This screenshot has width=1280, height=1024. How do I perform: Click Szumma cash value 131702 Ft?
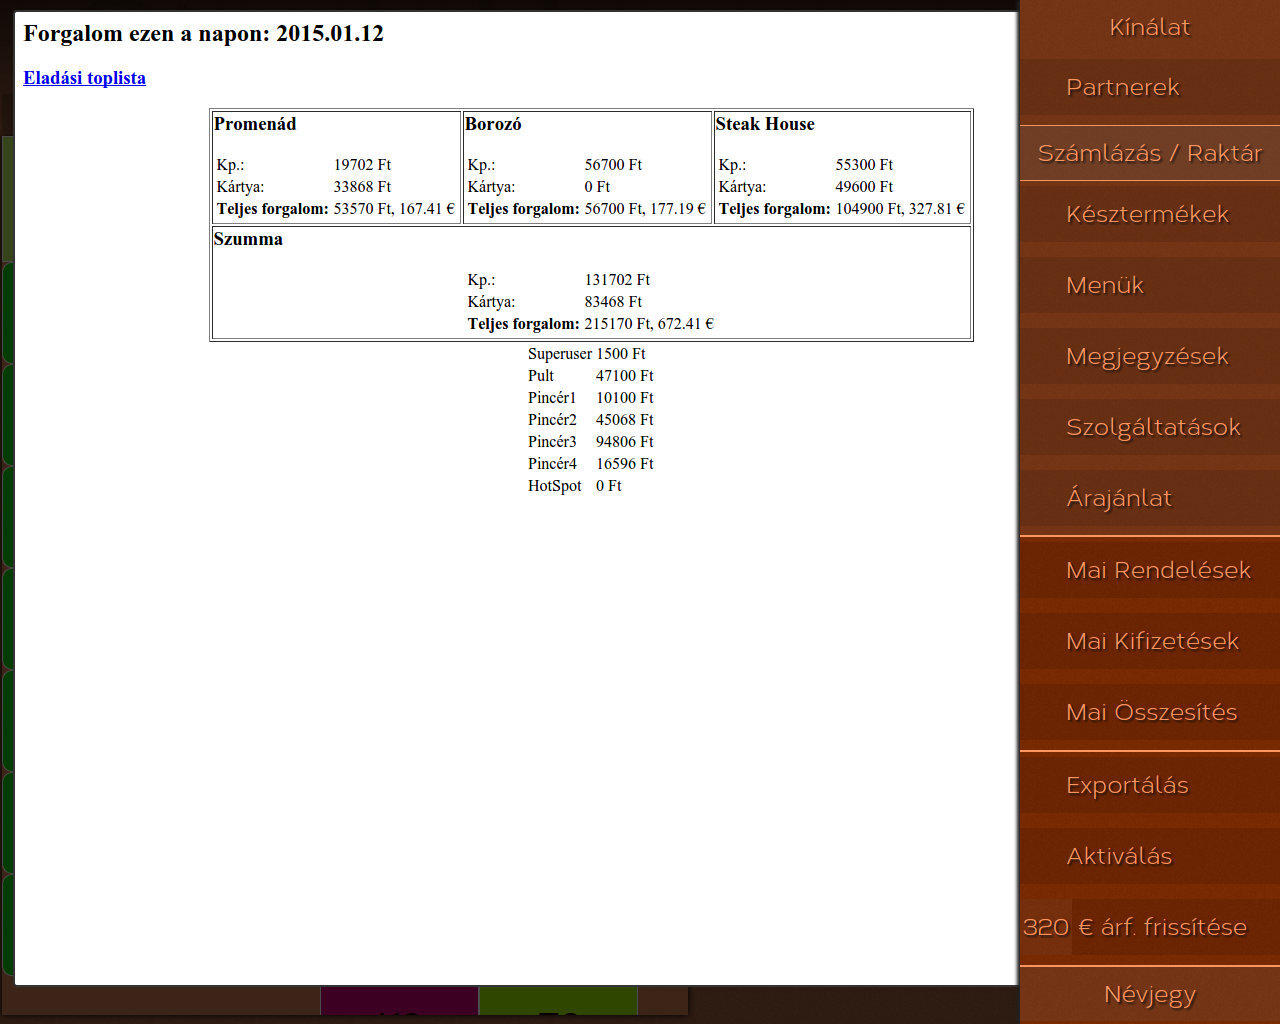tap(617, 280)
